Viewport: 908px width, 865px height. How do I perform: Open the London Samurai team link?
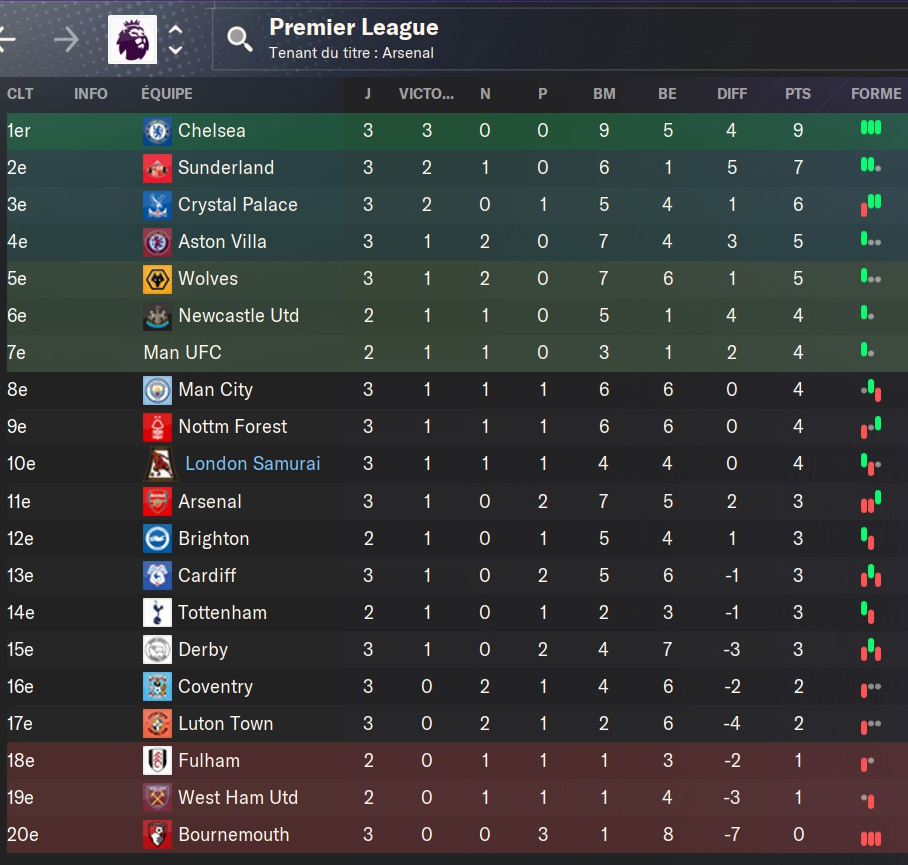252,464
